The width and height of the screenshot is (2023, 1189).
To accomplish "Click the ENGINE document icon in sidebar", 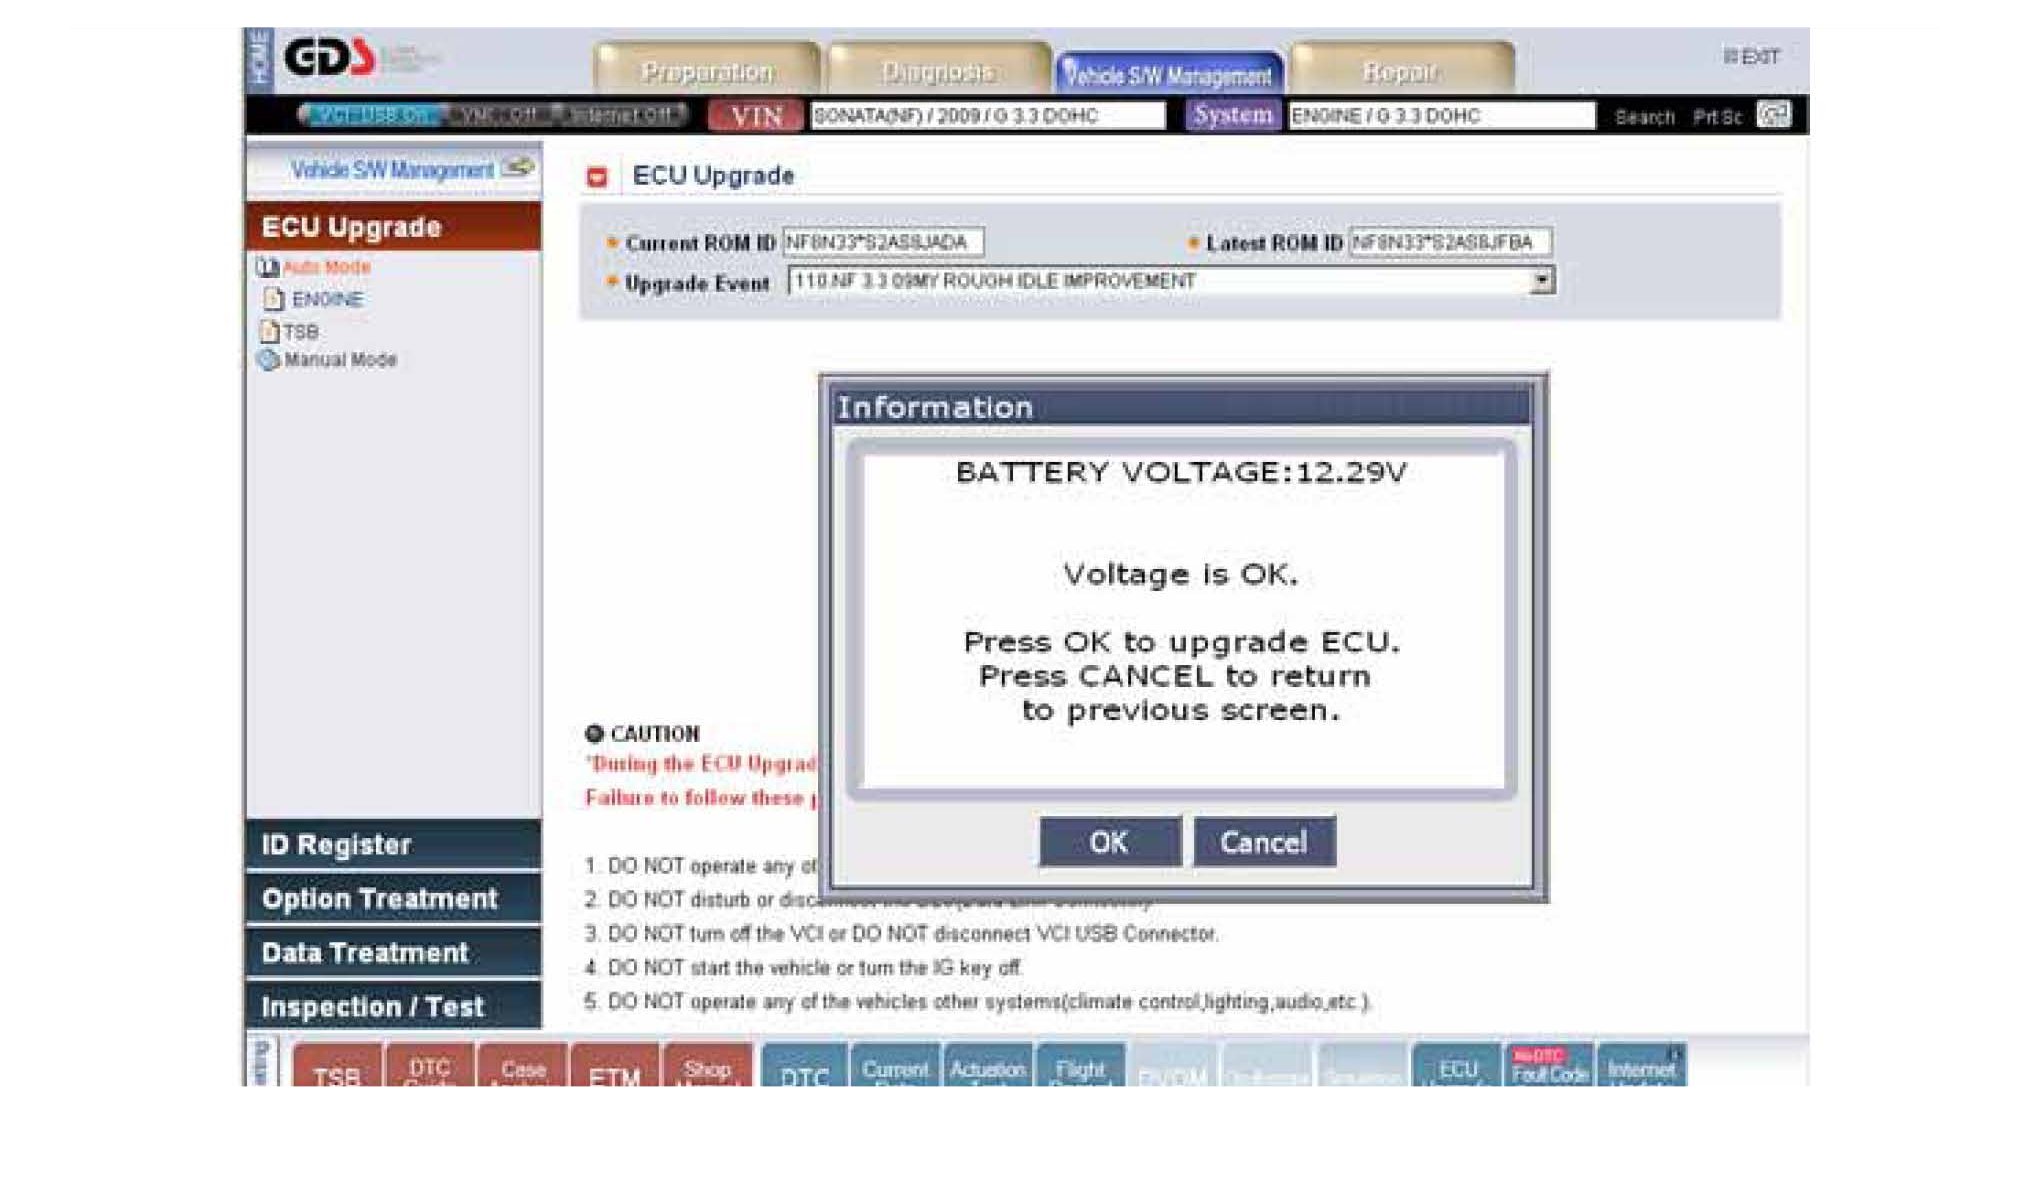I will point(274,299).
